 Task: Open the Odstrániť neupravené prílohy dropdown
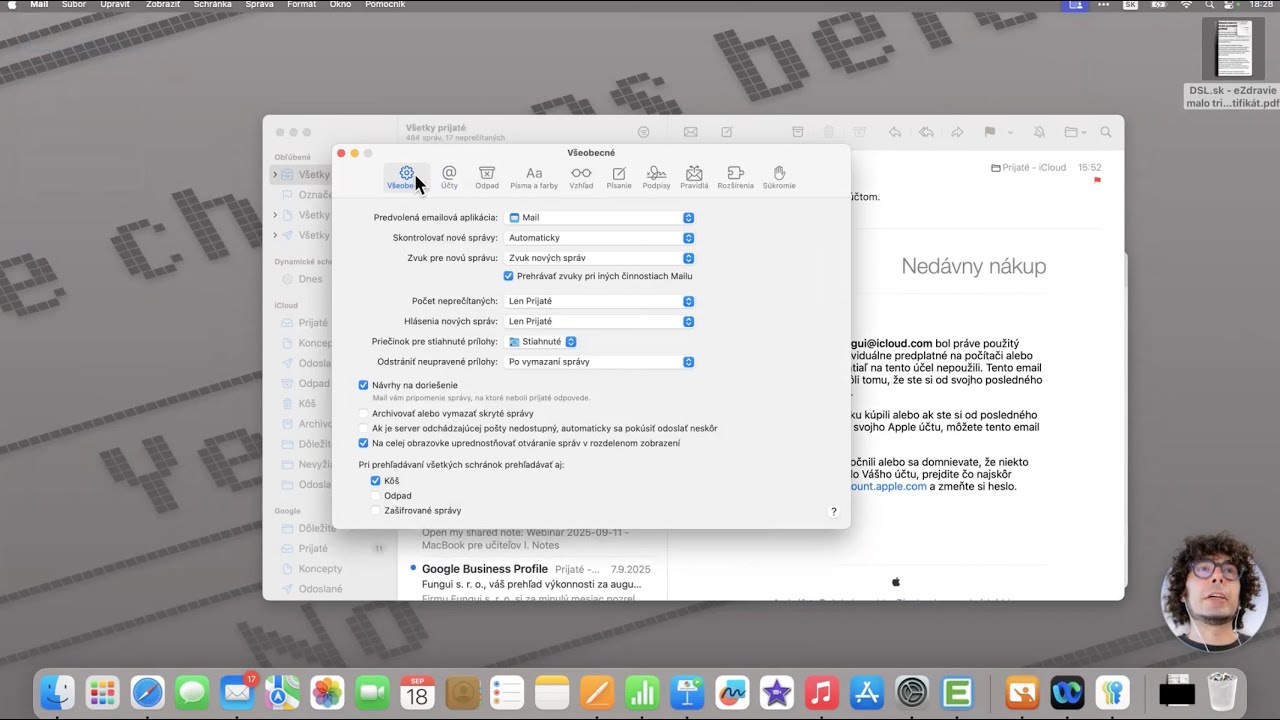coord(599,362)
